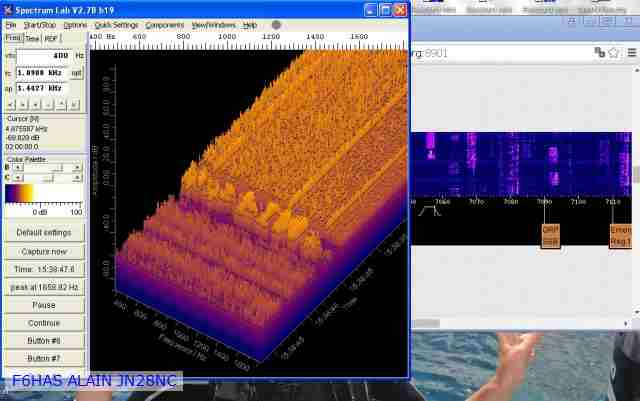Click the Continue button
Image resolution: width=640 pixels, height=401 pixels.
tap(44, 323)
